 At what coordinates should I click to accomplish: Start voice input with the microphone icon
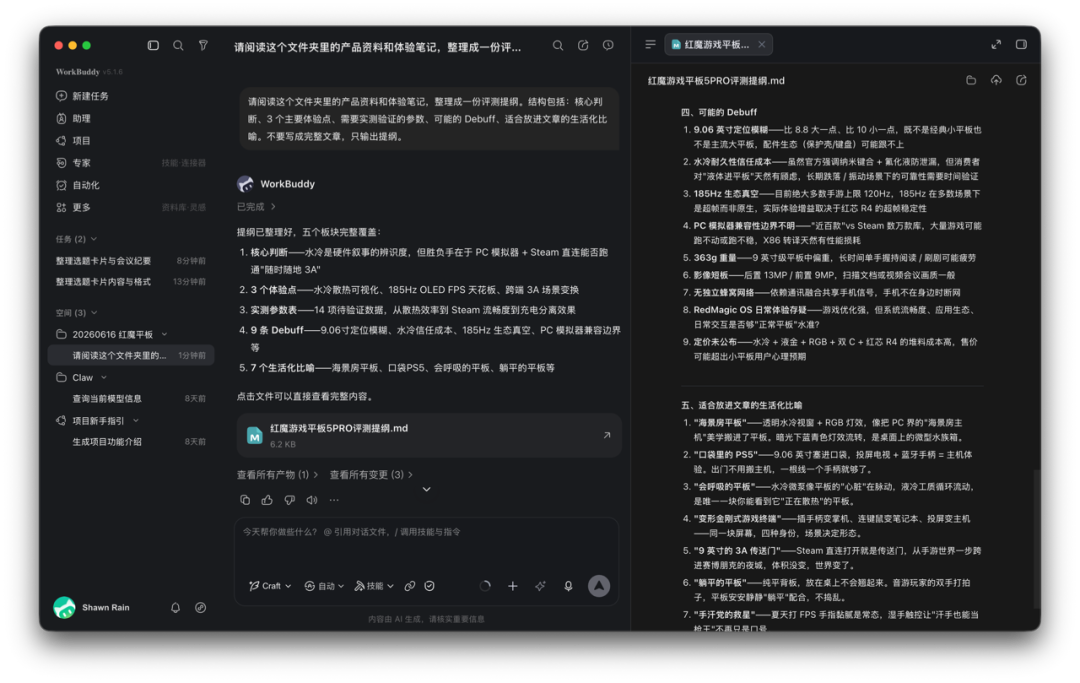[568, 586]
